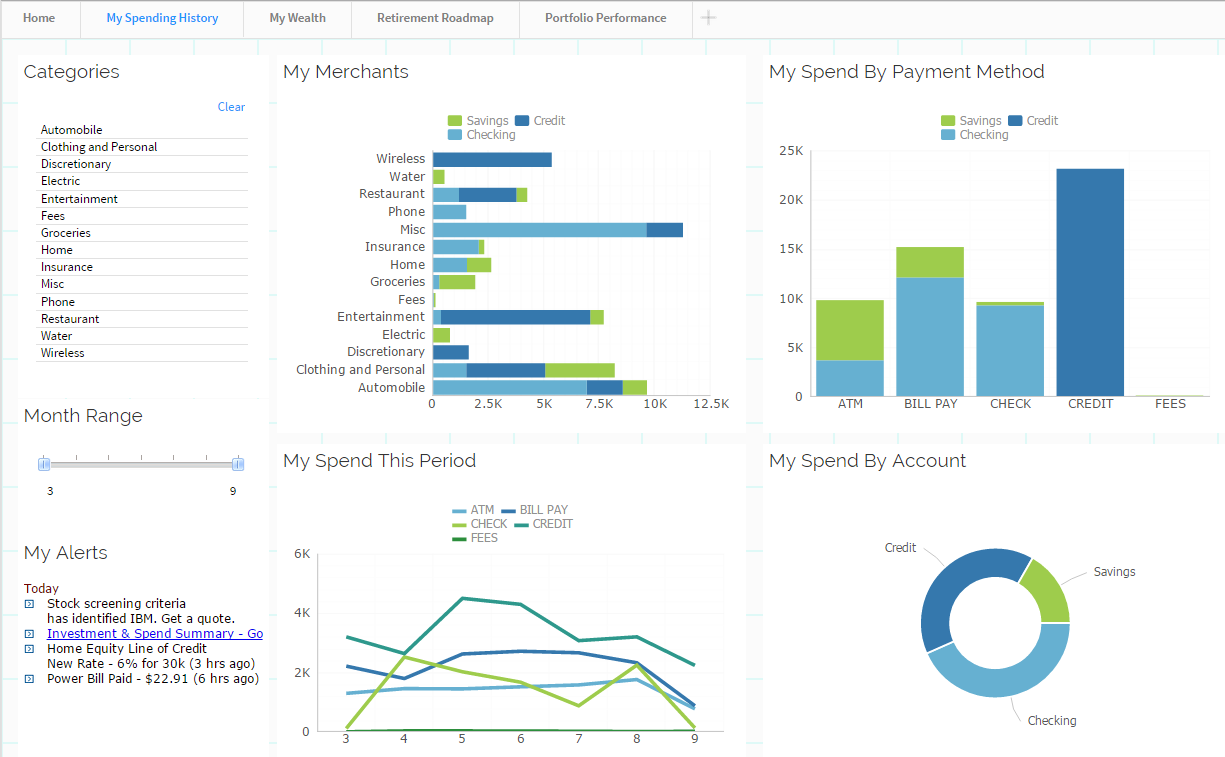
Task: Toggle the Checking series in Payment Method legend
Action: tap(948, 134)
